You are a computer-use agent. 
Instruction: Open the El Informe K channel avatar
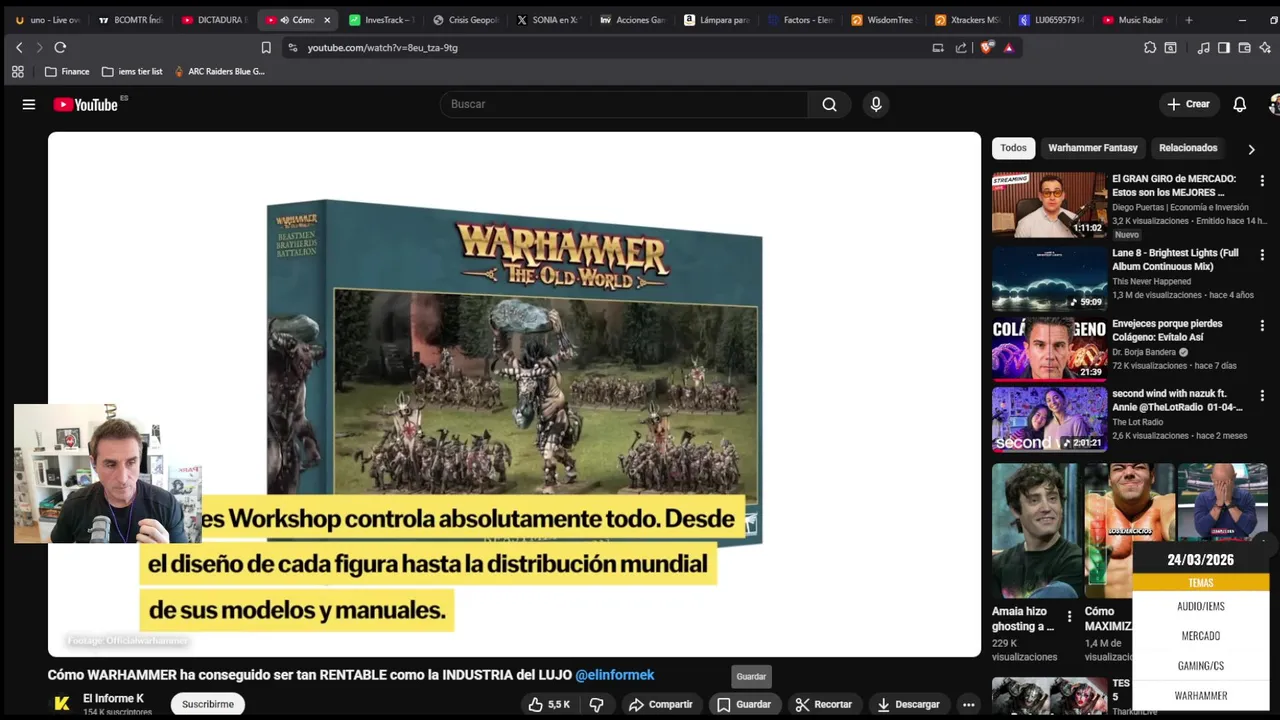[62, 704]
